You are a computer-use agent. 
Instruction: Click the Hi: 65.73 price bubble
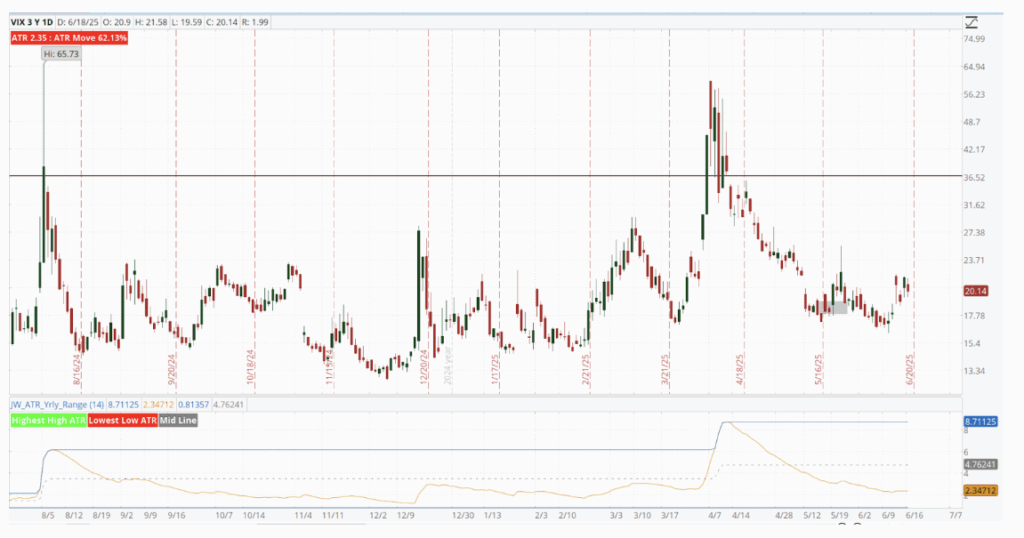(61, 54)
